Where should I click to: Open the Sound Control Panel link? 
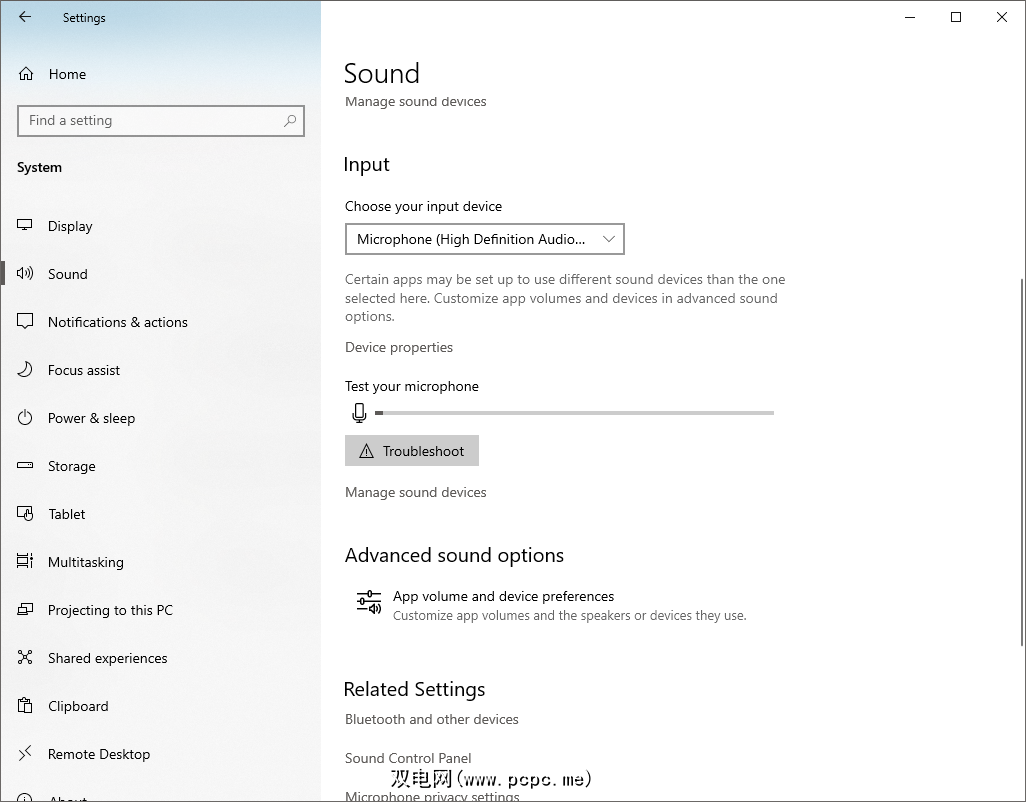[x=408, y=758]
